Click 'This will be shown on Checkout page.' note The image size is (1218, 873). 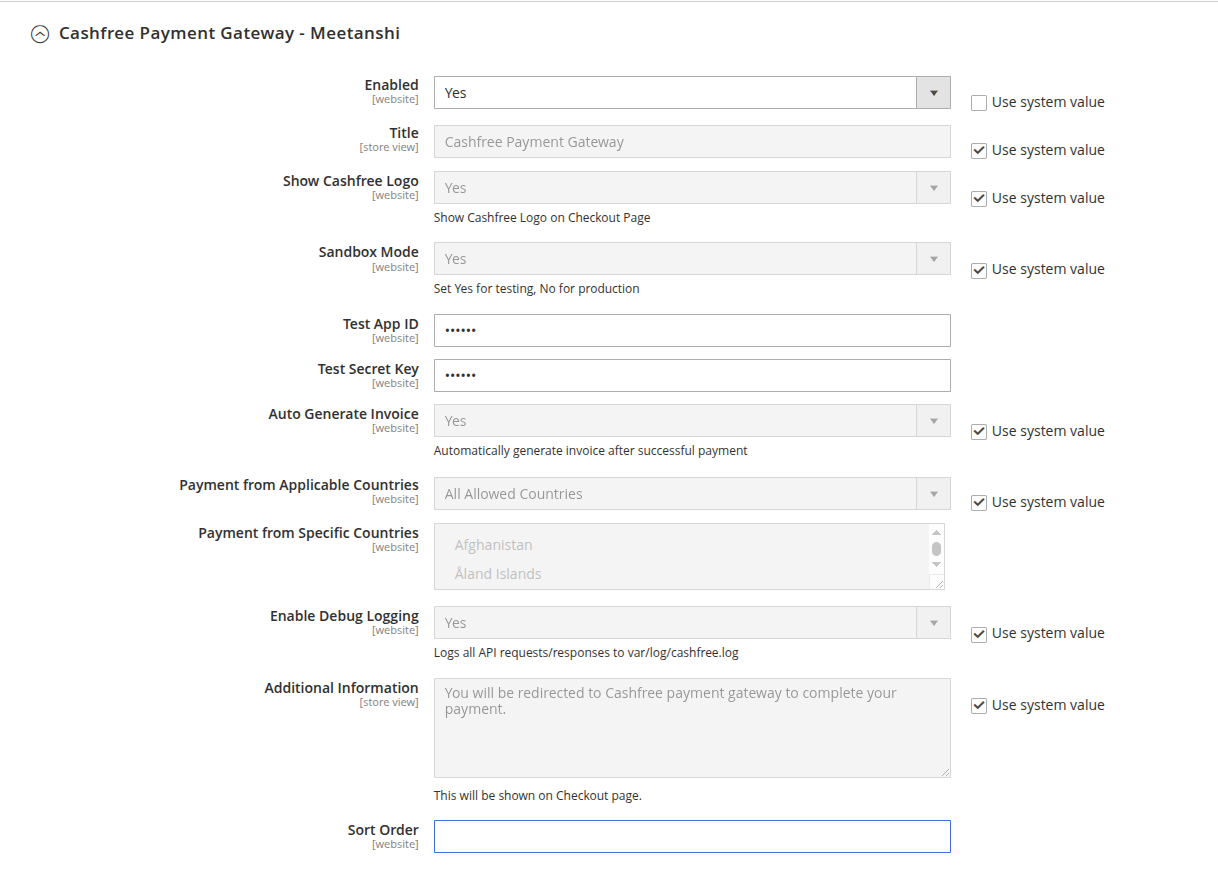(x=538, y=796)
